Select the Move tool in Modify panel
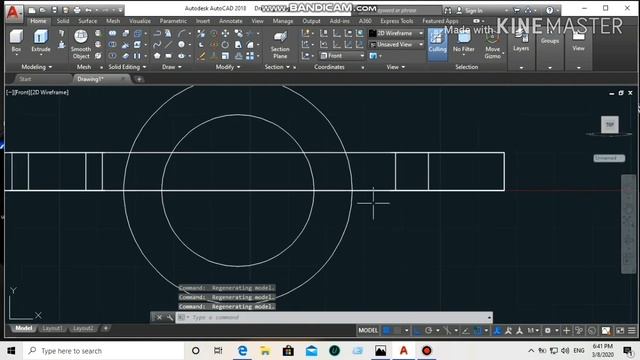Screen dimensions: 640x360 click(225, 33)
